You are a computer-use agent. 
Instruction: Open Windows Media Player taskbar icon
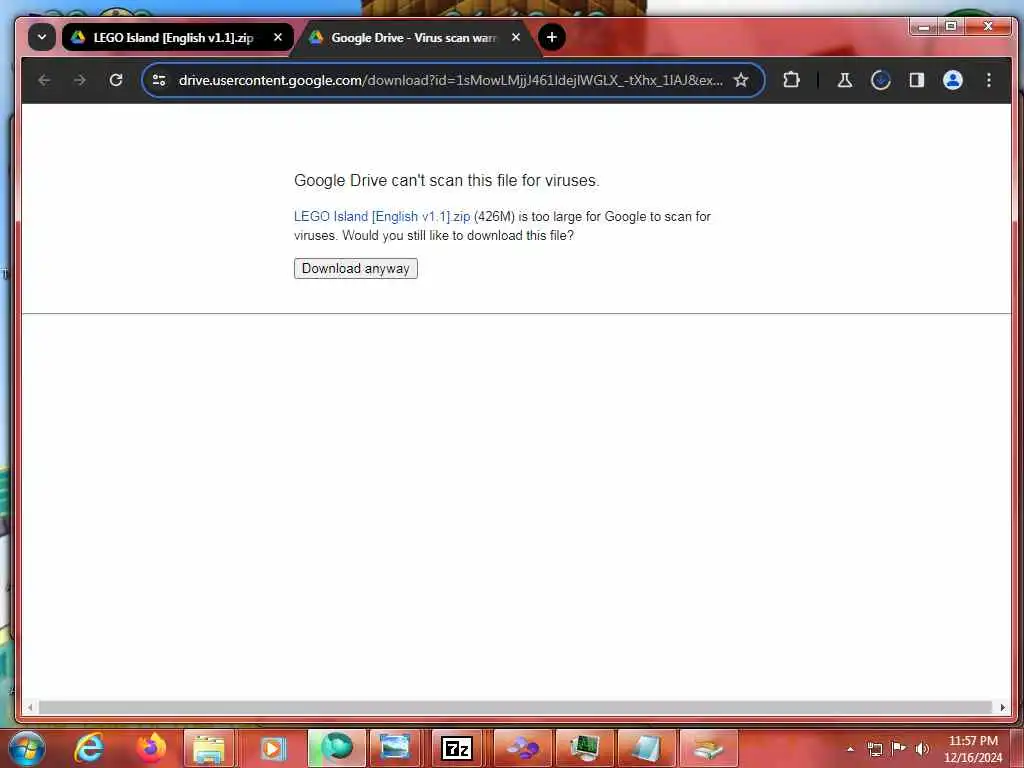click(x=272, y=748)
